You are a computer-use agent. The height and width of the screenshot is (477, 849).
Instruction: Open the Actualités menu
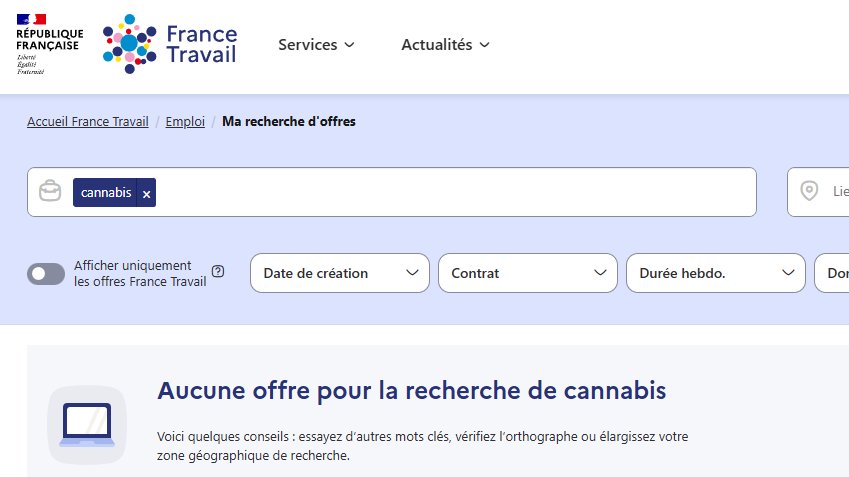[x=445, y=45]
